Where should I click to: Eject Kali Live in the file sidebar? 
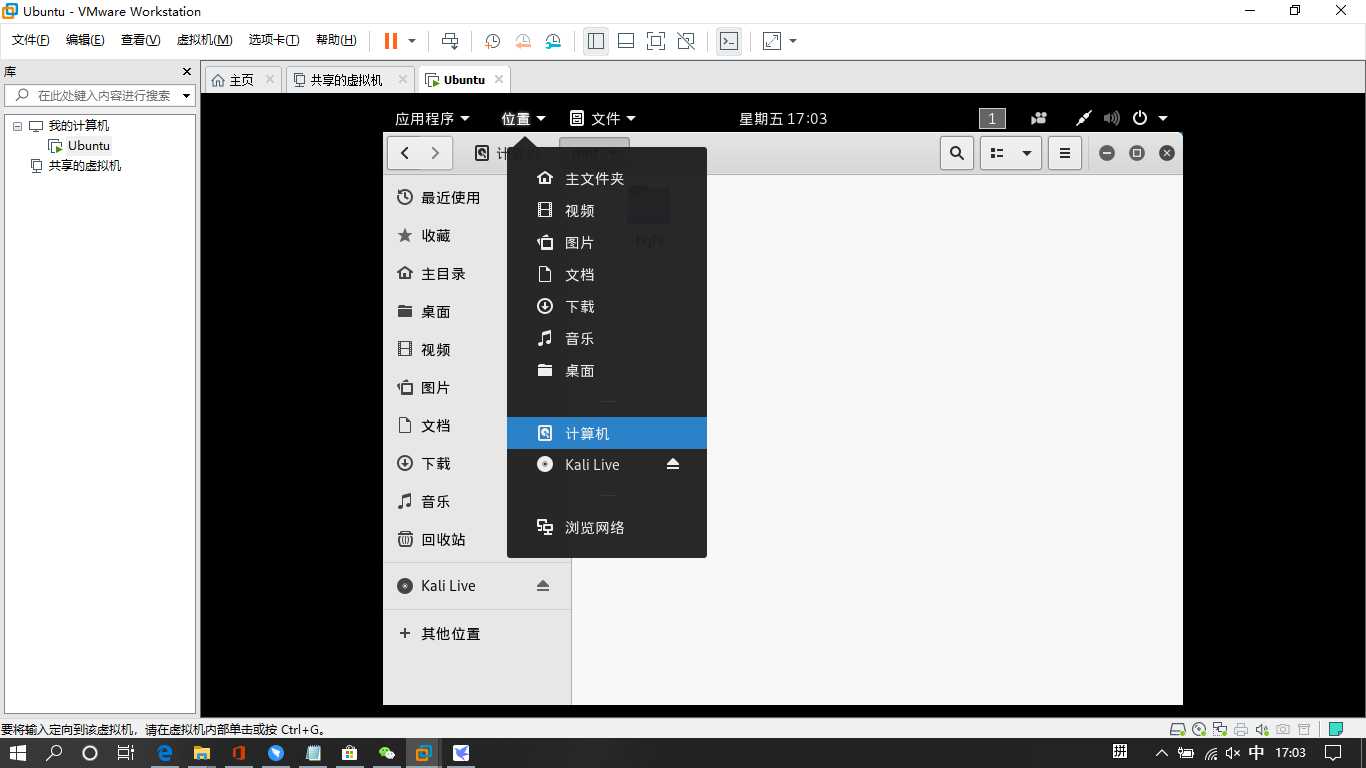[x=543, y=586]
